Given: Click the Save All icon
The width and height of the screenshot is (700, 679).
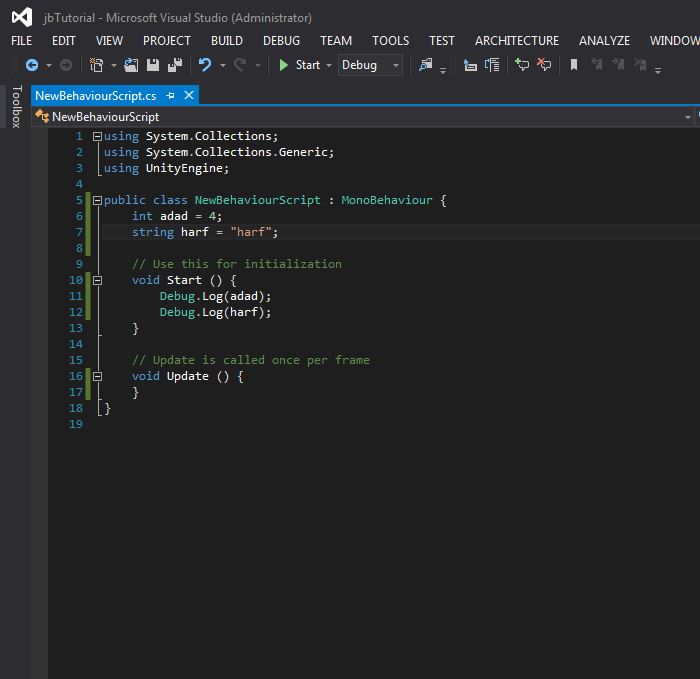Looking at the screenshot, I should [175, 65].
